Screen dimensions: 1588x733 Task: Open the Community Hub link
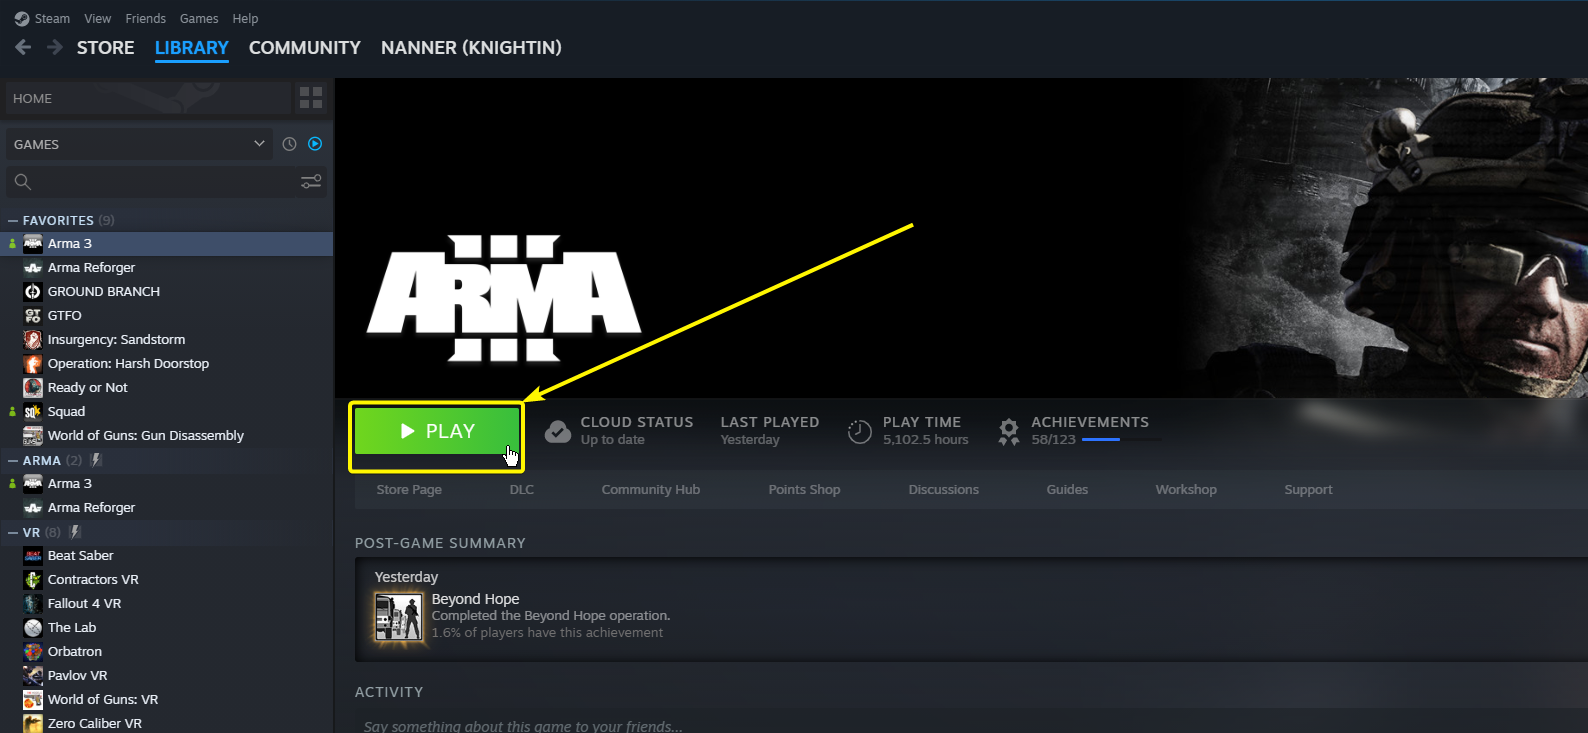pyautogui.click(x=651, y=490)
